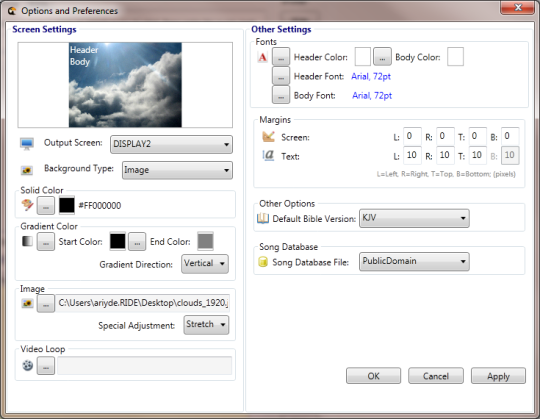The image size is (540, 419).
Task: Click the black Start Color swatch
Action: click(117, 241)
